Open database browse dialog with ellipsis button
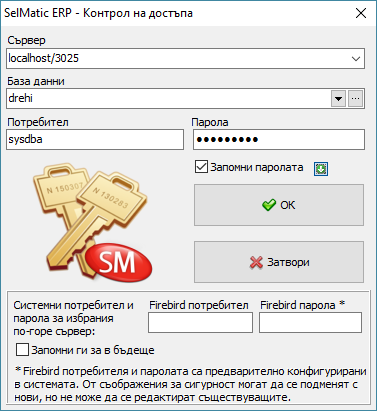 coord(356,99)
